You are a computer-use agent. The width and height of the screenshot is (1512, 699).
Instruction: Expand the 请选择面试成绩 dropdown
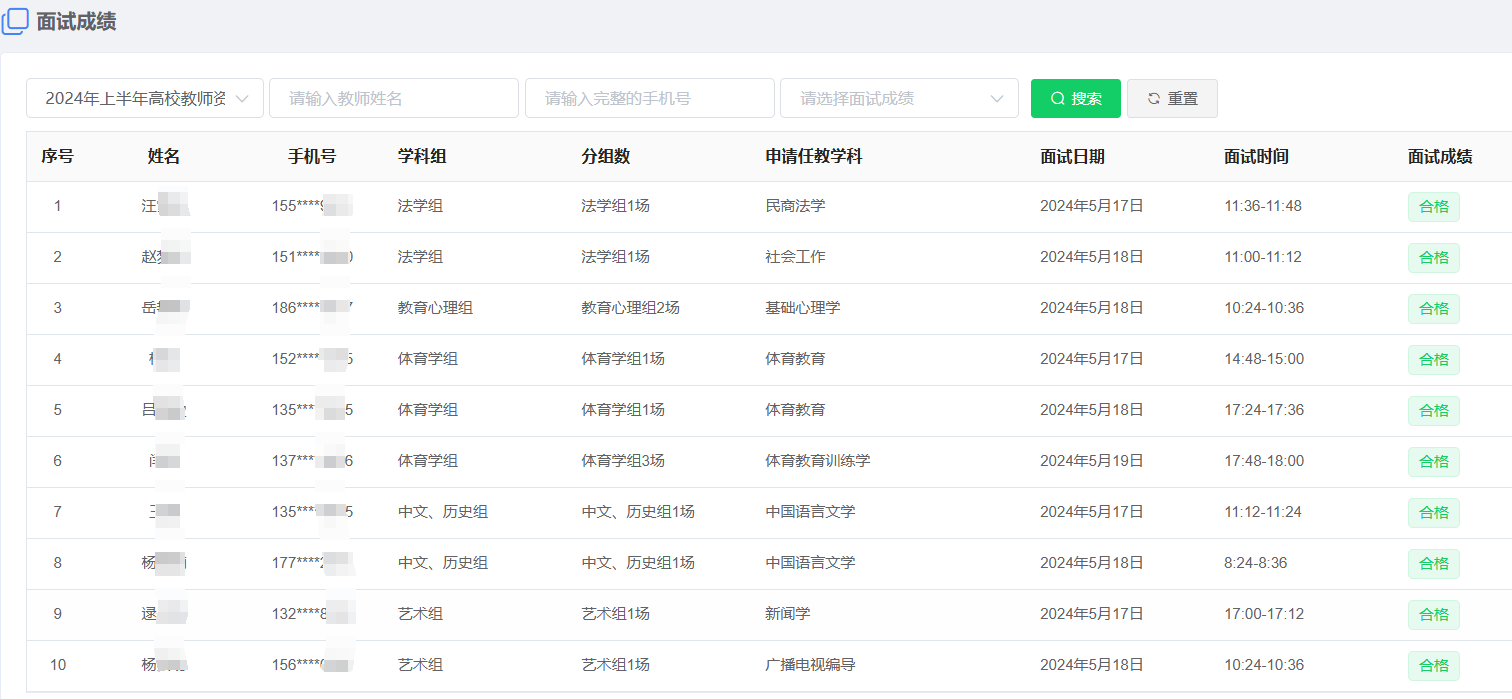[898, 98]
